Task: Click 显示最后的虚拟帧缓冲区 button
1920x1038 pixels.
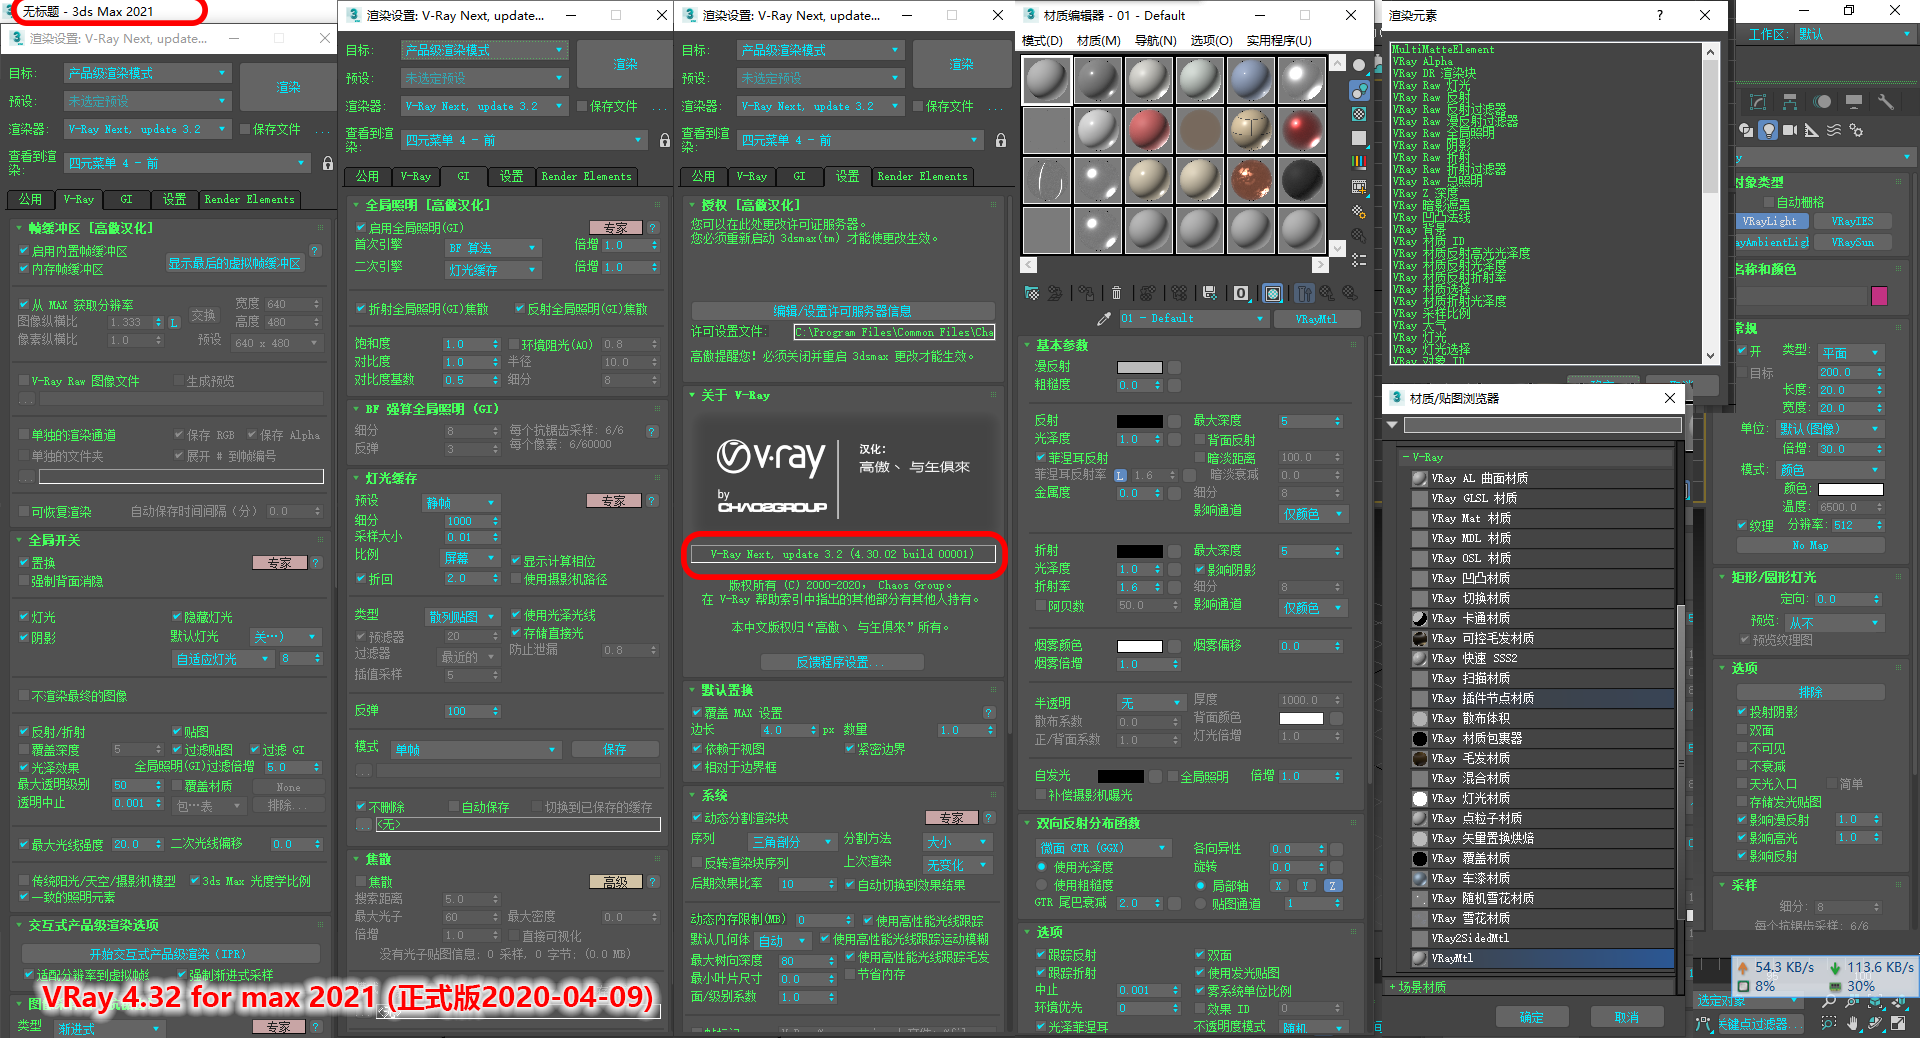Action: click(x=234, y=264)
